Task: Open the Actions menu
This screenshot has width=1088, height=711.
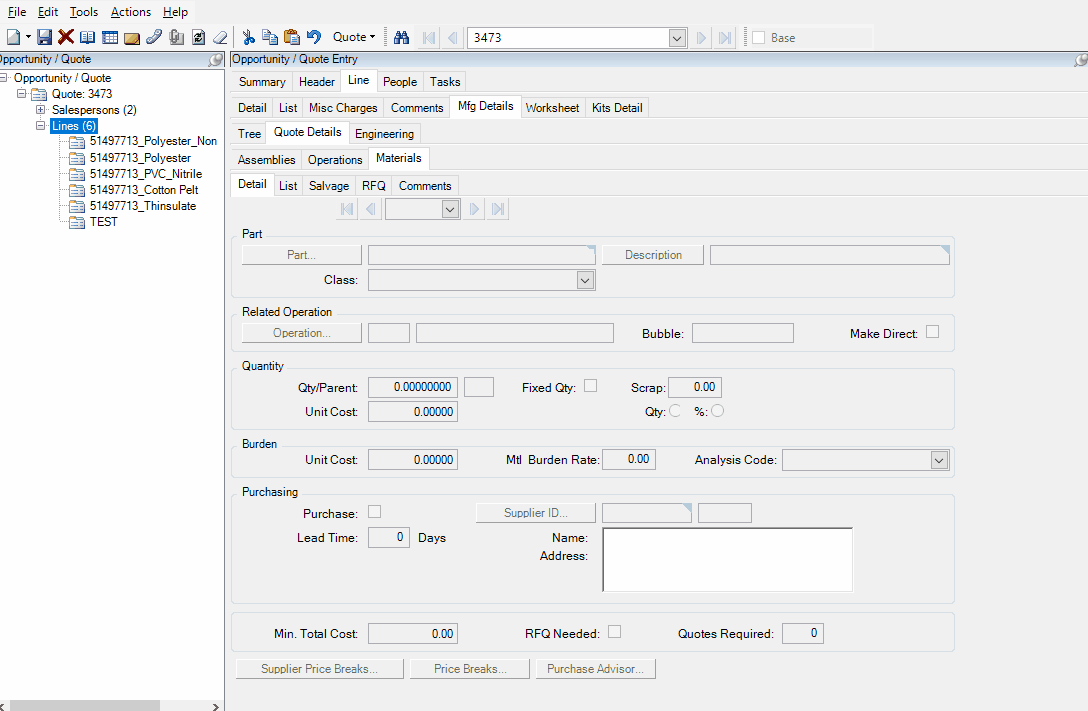Action: pyautogui.click(x=130, y=12)
